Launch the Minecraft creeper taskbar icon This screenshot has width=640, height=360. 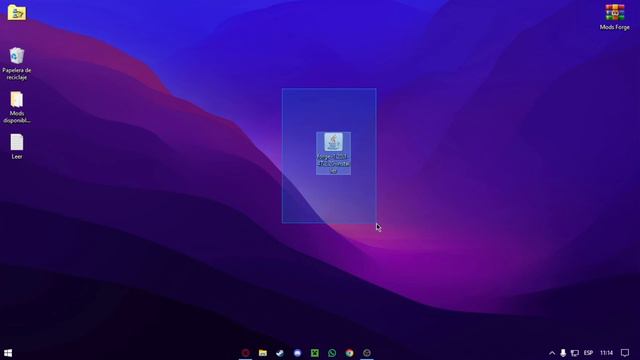click(x=315, y=353)
